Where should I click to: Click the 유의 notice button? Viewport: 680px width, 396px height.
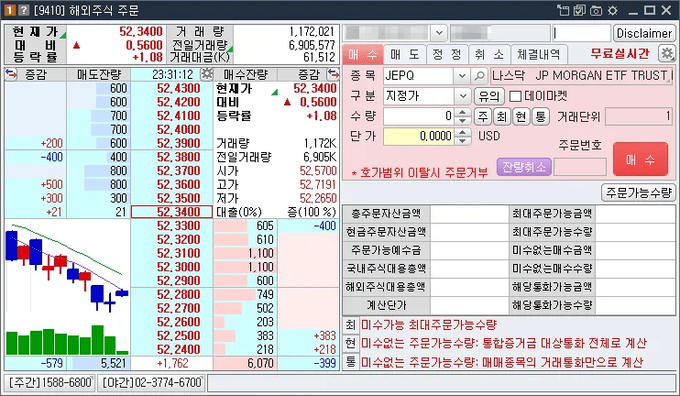pyautogui.click(x=489, y=96)
